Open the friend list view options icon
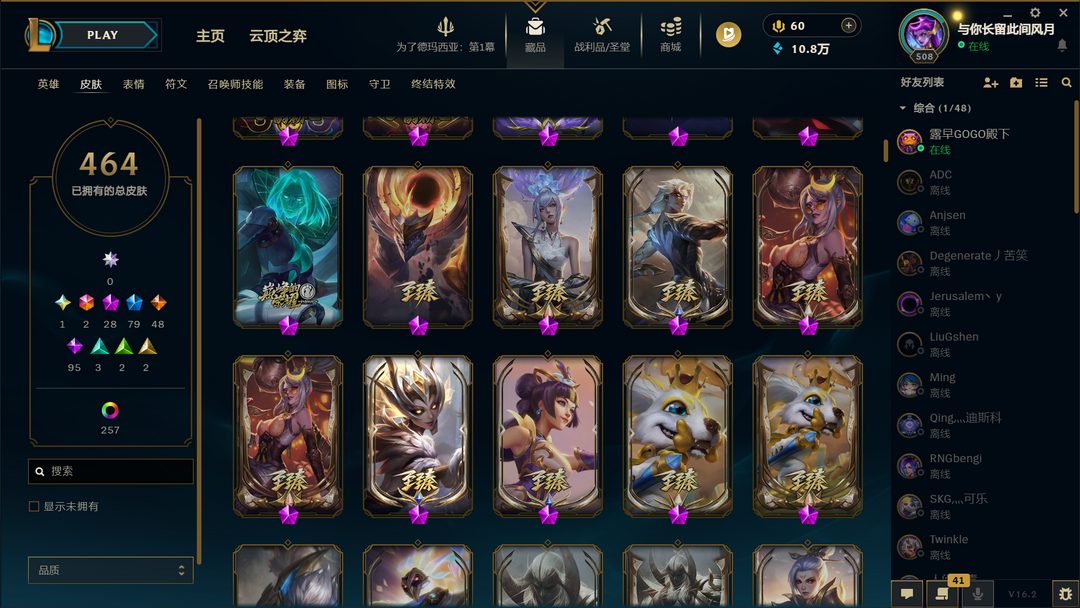The height and width of the screenshot is (608, 1080). (x=1041, y=83)
